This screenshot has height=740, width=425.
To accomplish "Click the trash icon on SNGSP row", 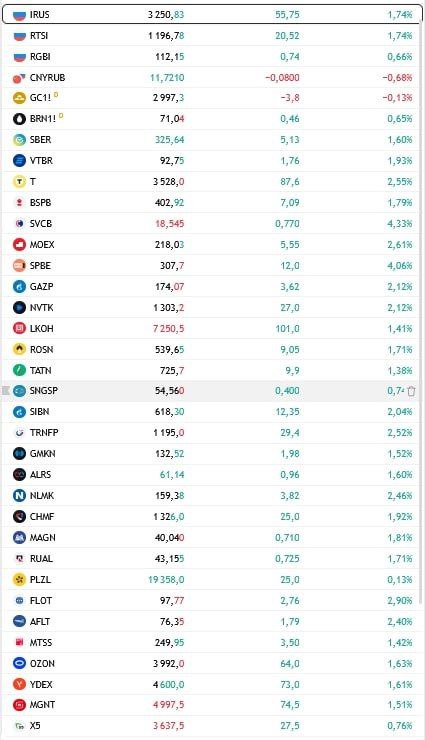I will pos(411,391).
